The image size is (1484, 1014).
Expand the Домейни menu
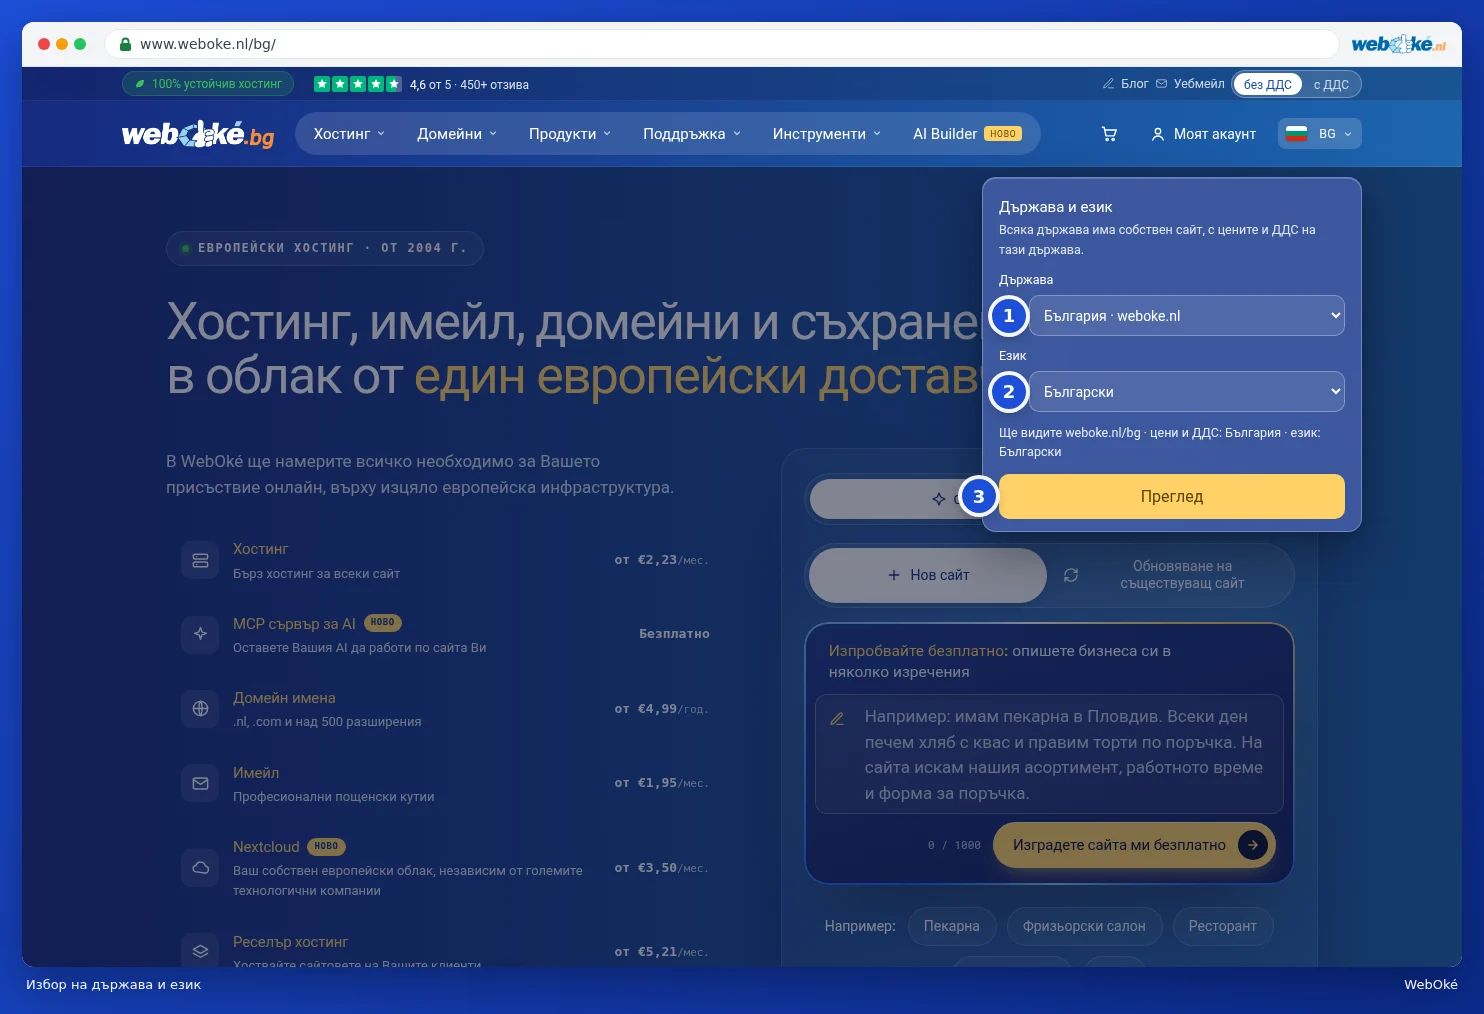[457, 134]
